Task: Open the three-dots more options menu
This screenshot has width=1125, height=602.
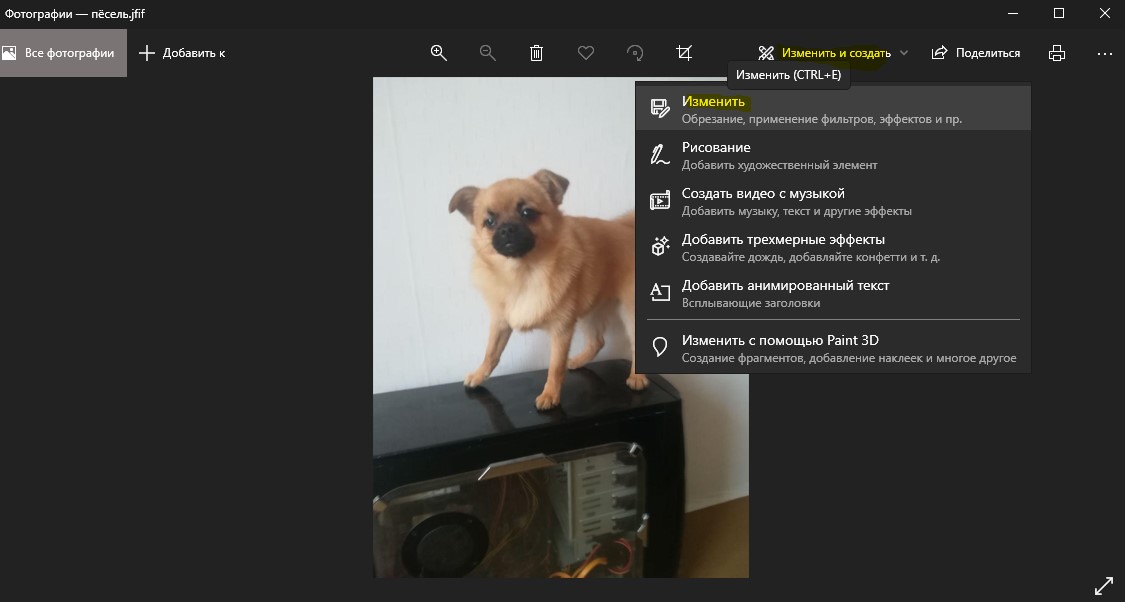Action: pyautogui.click(x=1104, y=53)
